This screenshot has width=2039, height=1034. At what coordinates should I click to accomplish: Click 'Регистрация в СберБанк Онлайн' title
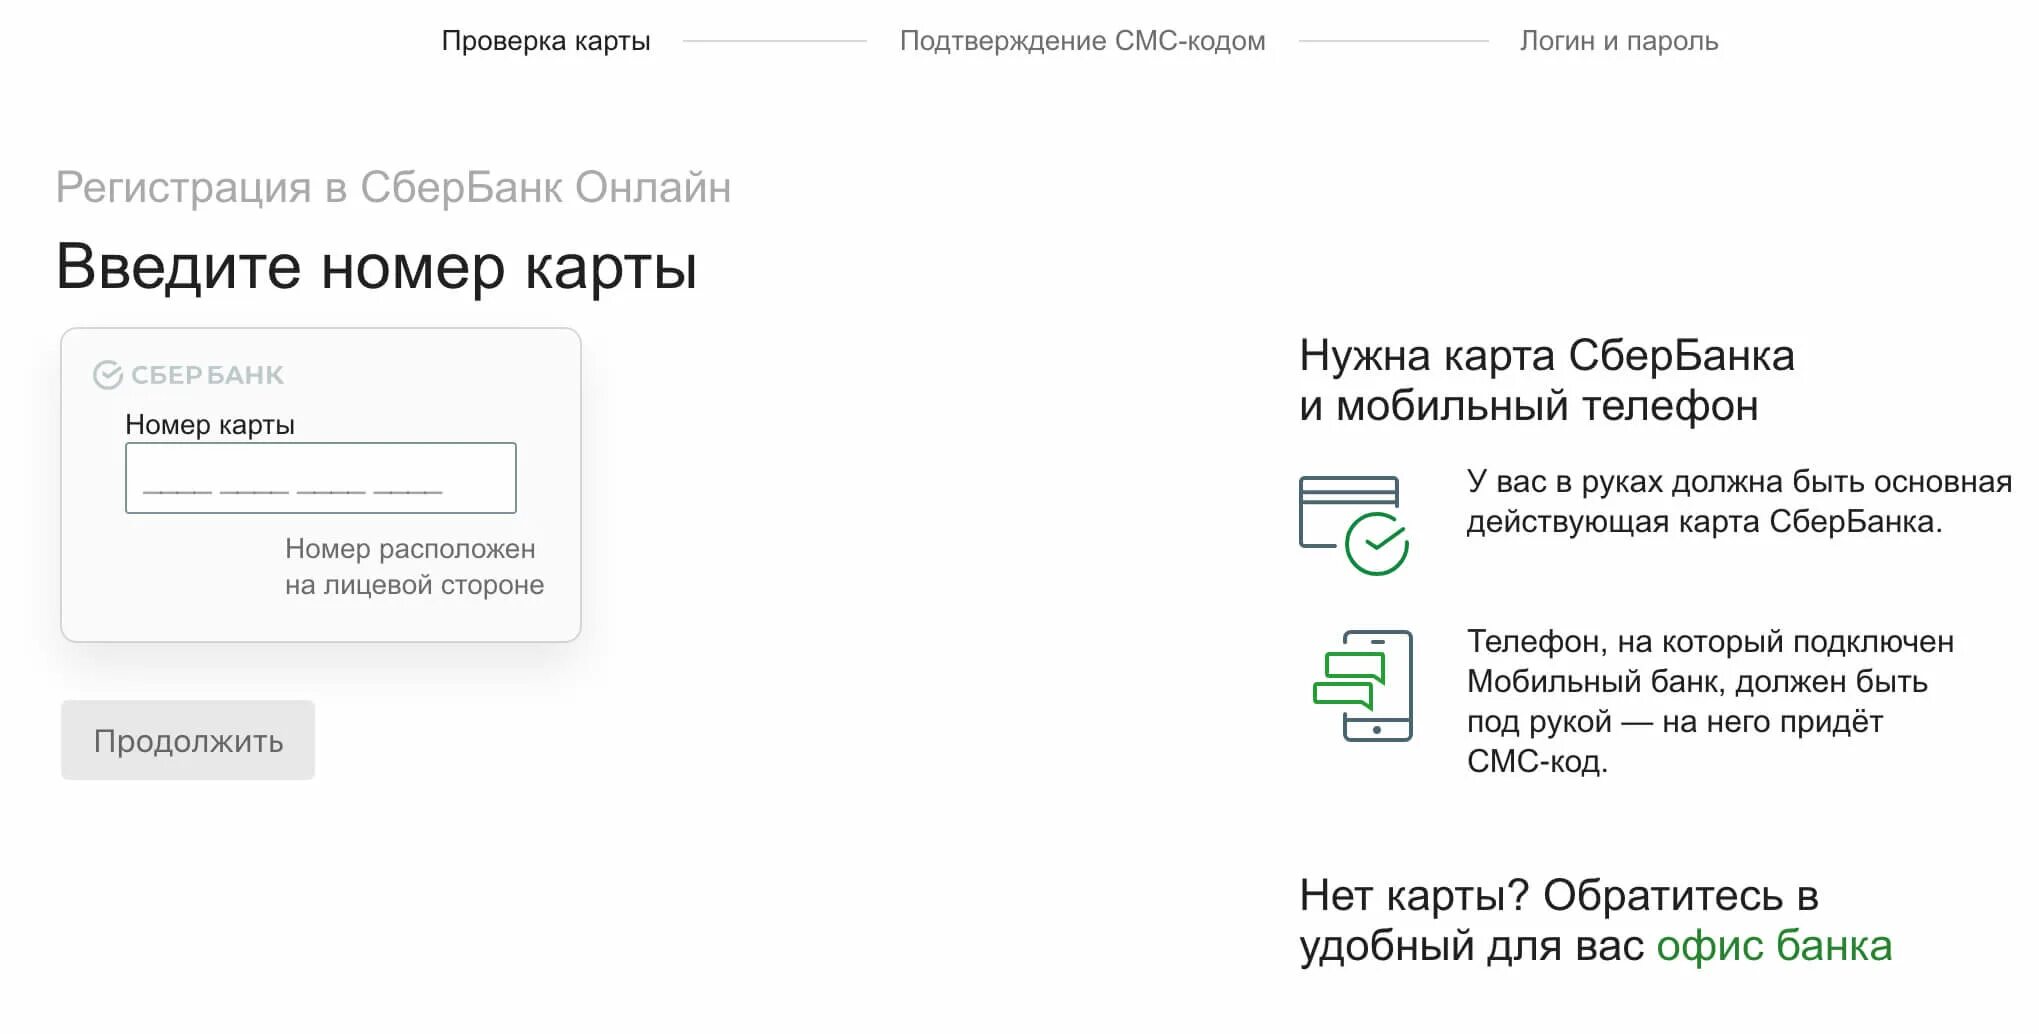click(x=393, y=187)
